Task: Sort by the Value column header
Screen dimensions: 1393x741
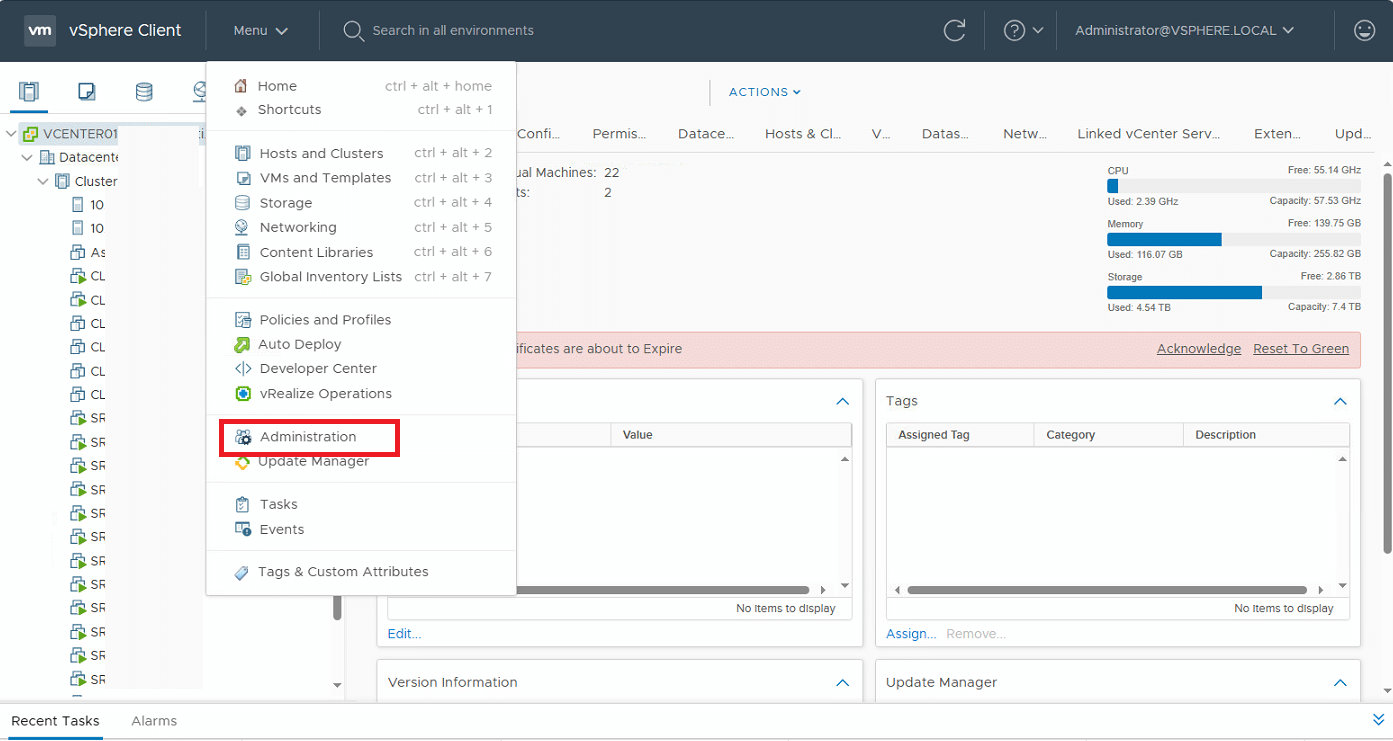Action: pyautogui.click(x=731, y=435)
